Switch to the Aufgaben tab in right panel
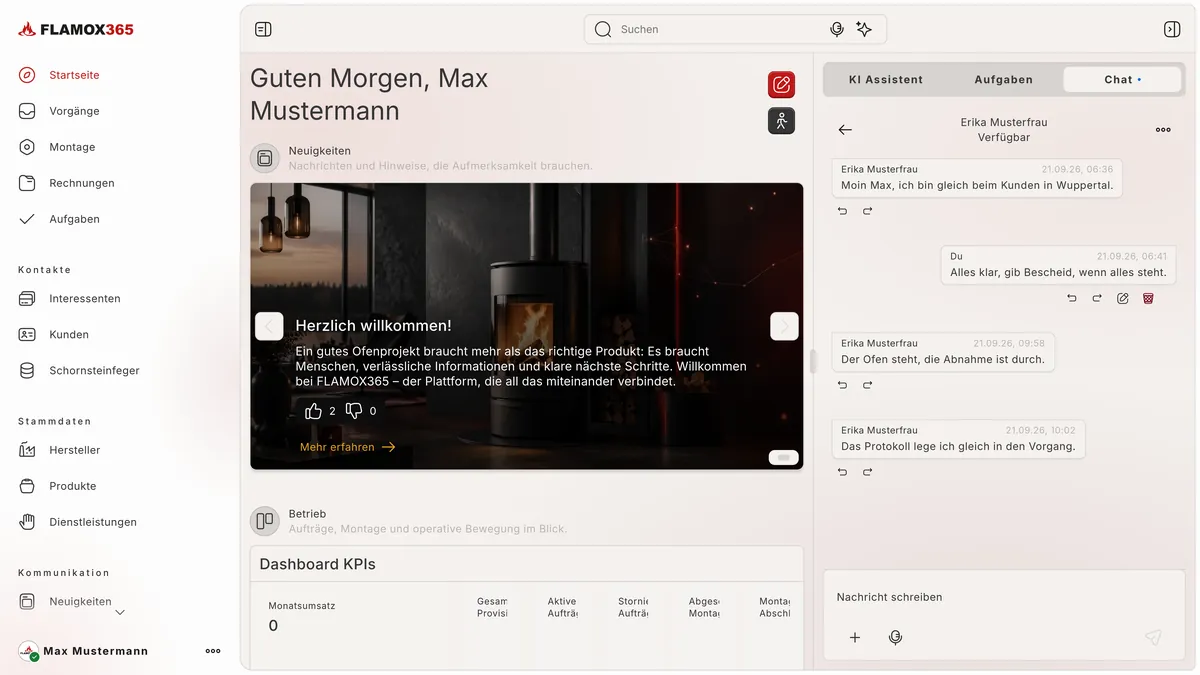 tap(1003, 80)
